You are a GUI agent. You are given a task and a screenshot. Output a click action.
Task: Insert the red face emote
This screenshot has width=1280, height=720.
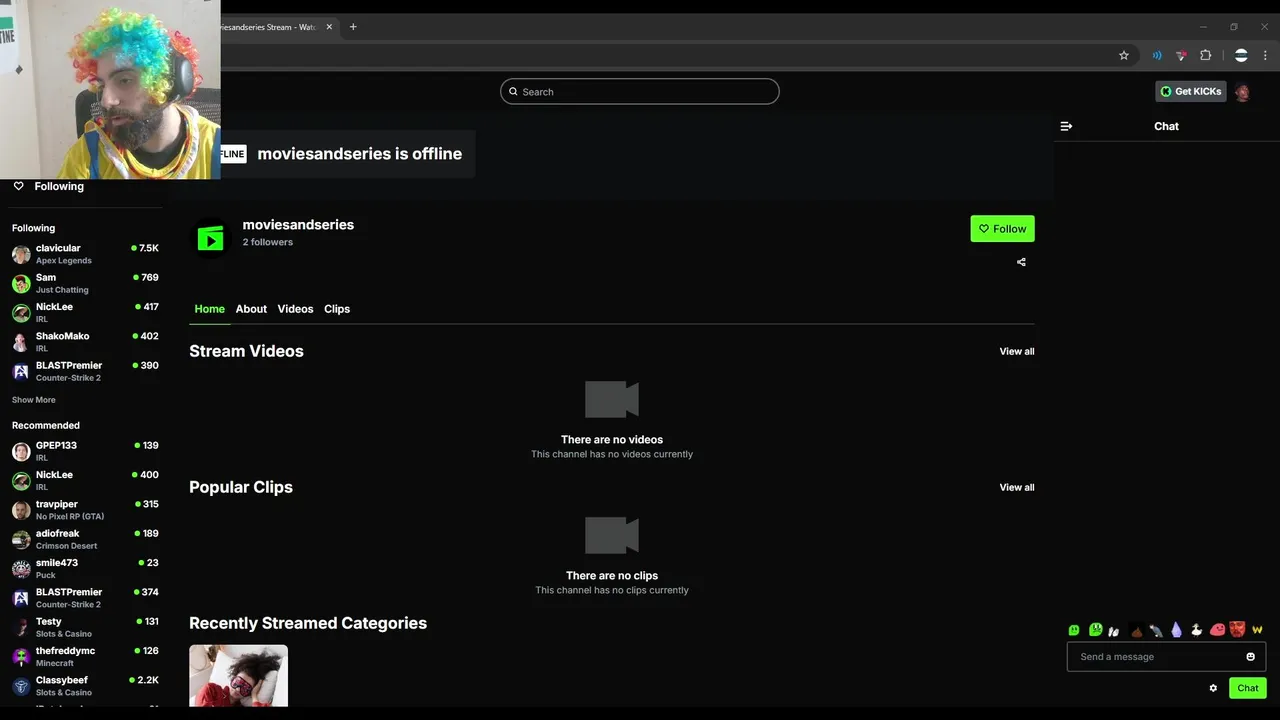(x=1237, y=629)
